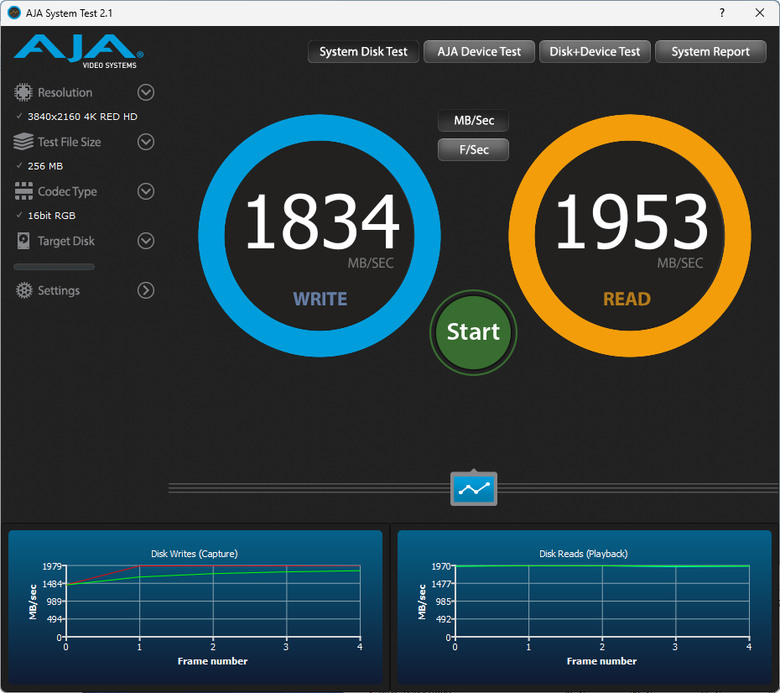Viewport: 780px width, 693px height.
Task: Click the Settings gear icon
Action: [x=24, y=290]
